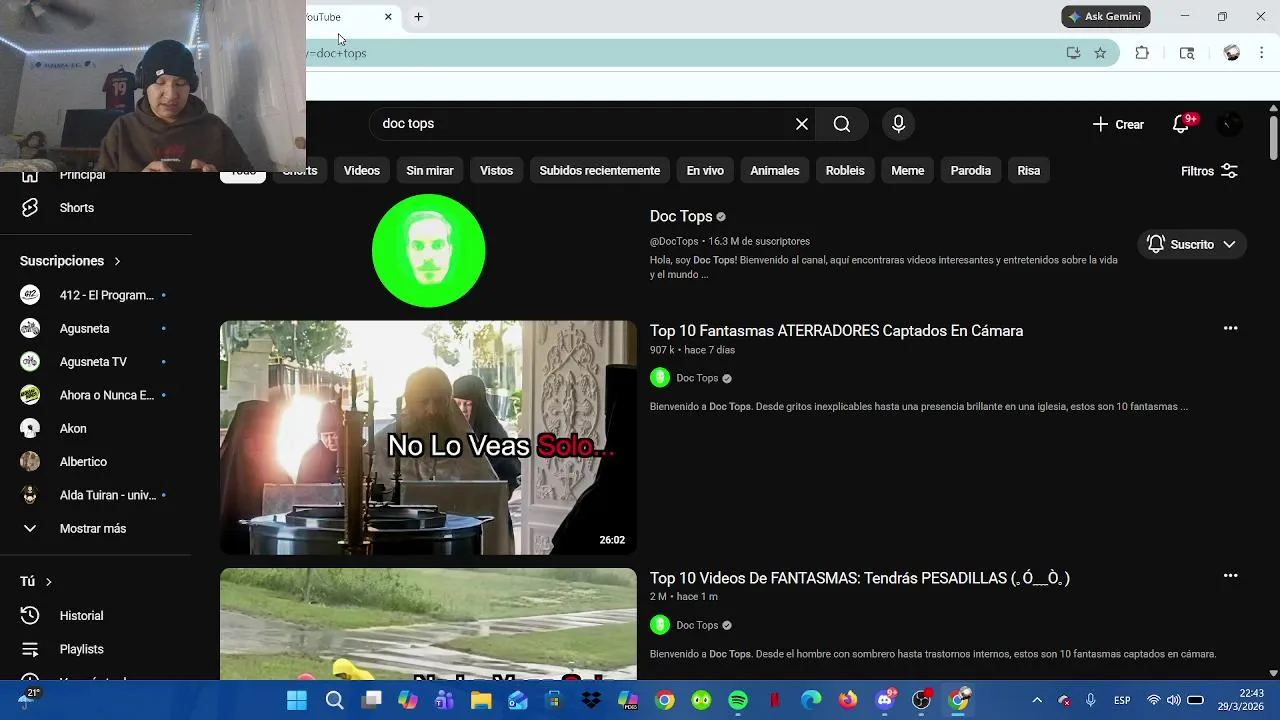
Task: Select the En vivo filter chip
Action: [x=705, y=171]
